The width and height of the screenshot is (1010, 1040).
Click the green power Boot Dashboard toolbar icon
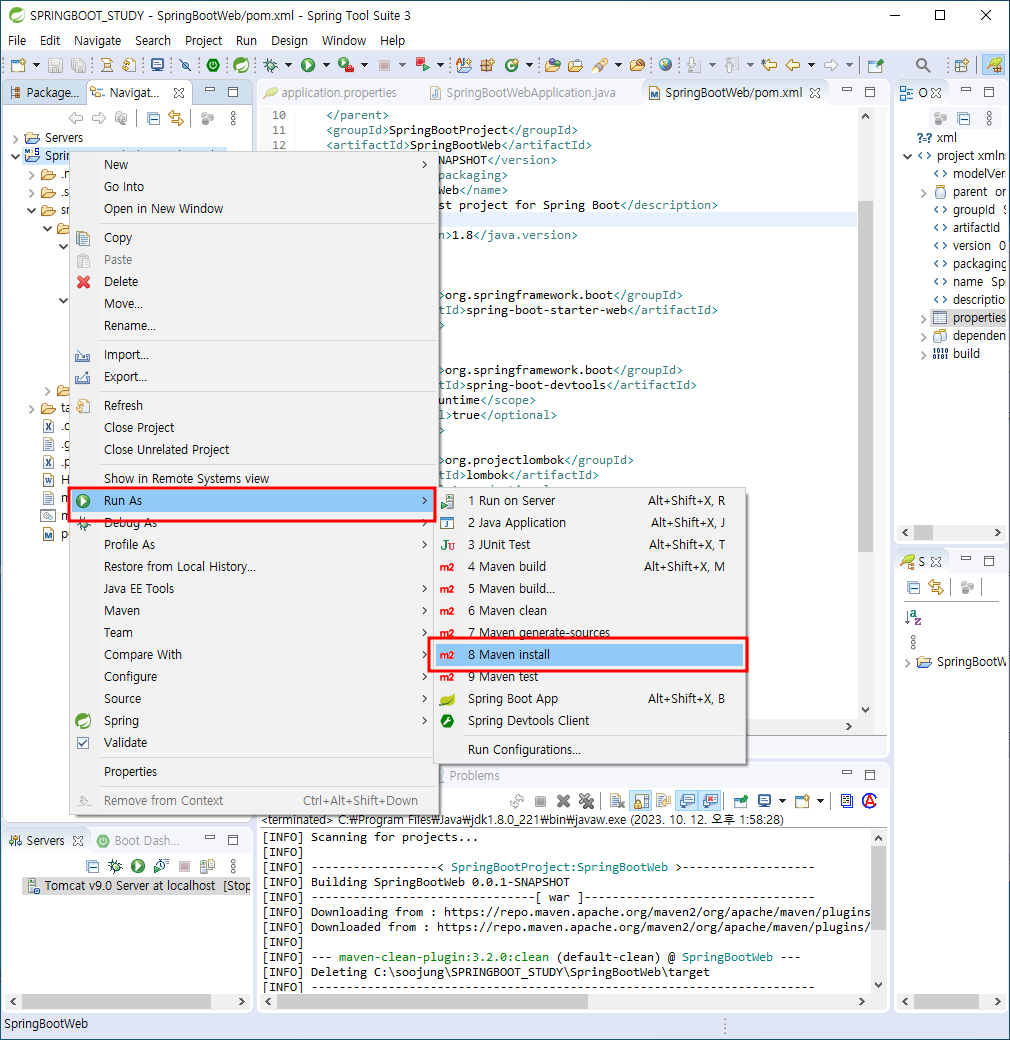pos(213,65)
